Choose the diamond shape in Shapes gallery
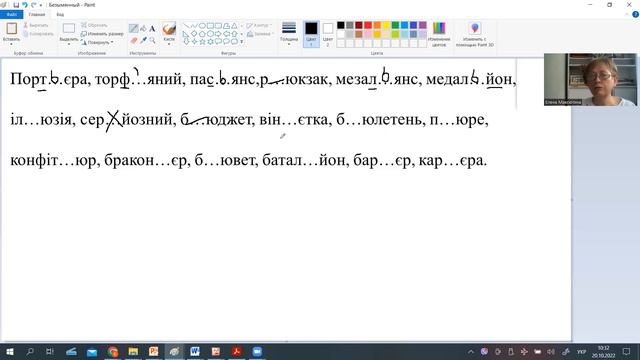 194,34
